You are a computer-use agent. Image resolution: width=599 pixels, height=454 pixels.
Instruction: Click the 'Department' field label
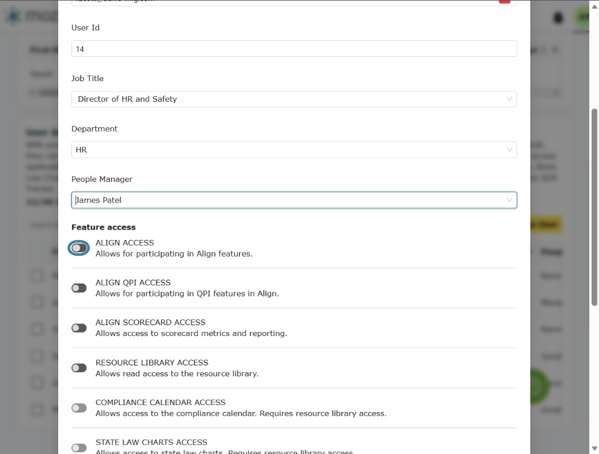(x=94, y=128)
